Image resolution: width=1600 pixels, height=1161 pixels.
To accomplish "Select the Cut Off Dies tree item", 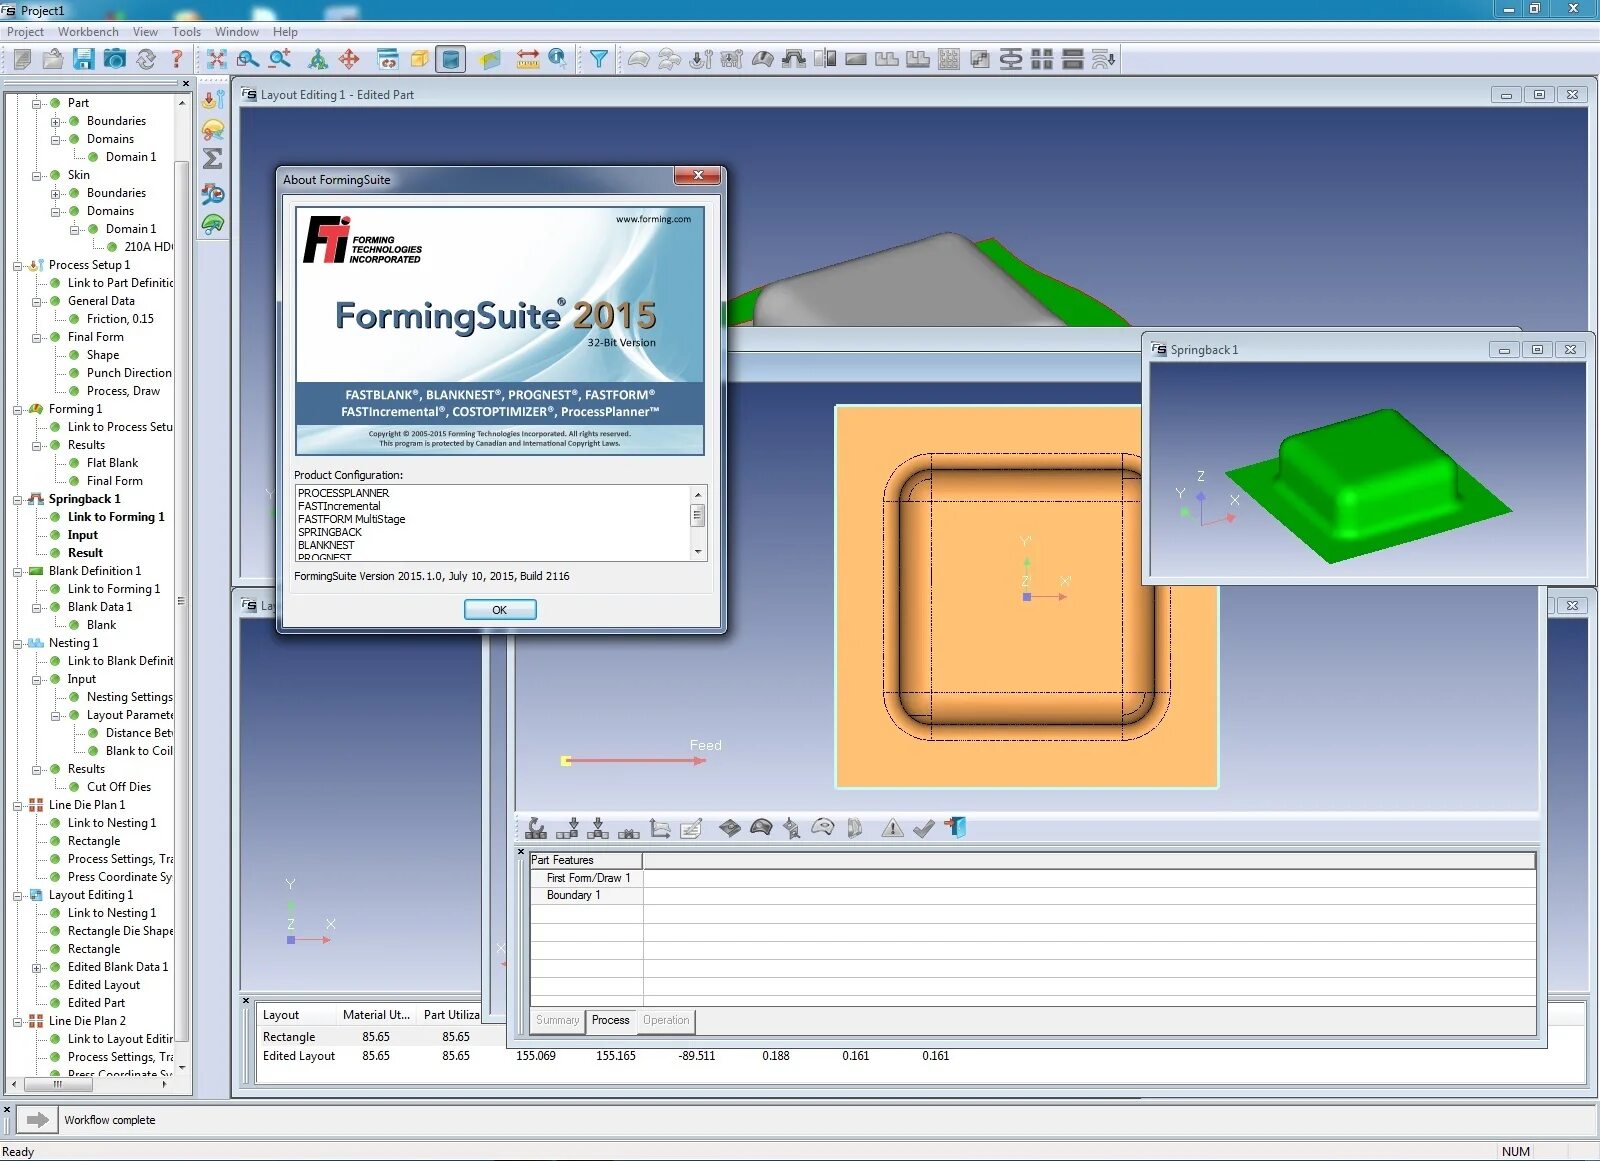I will click(119, 787).
